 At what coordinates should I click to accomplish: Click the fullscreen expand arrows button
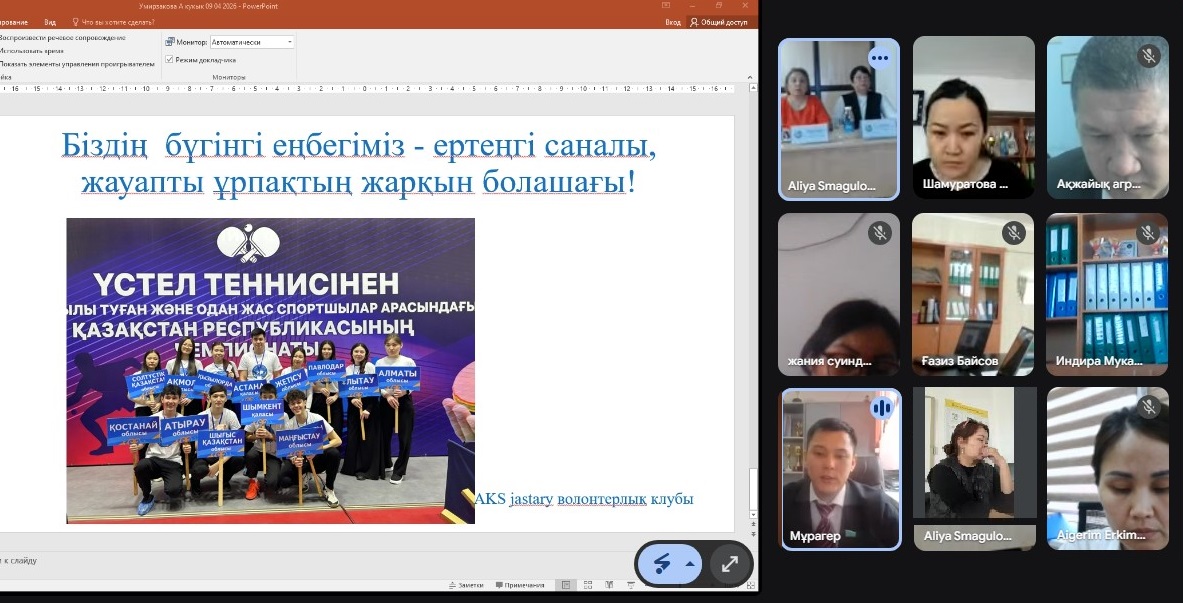730,564
